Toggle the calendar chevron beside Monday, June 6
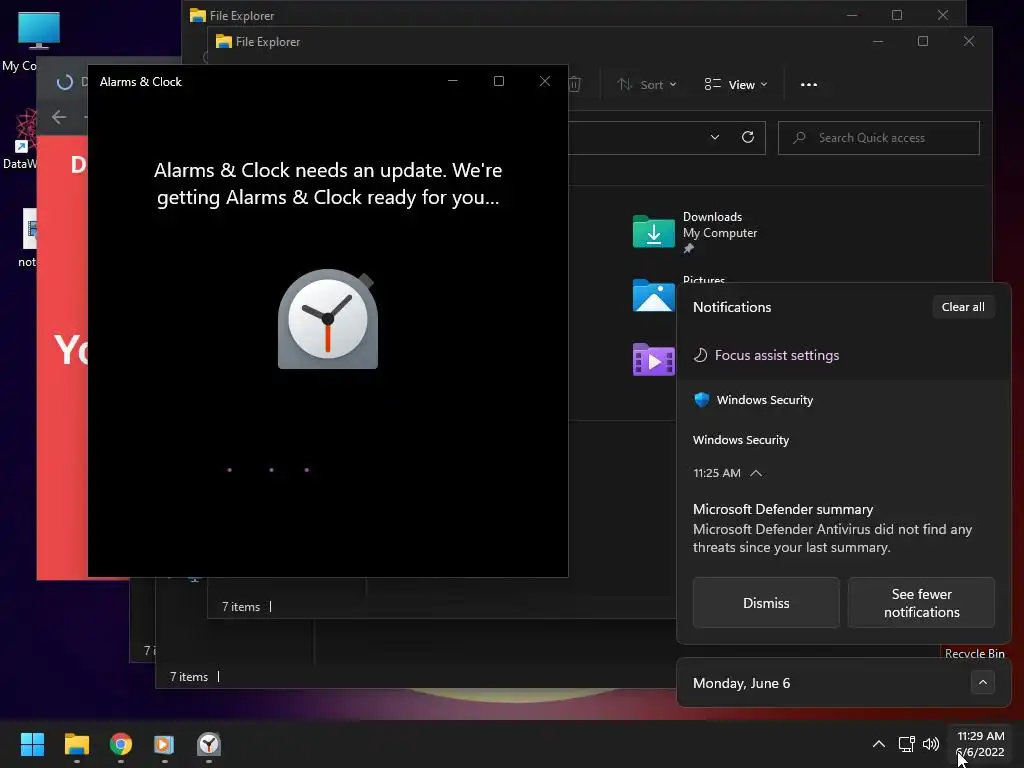Viewport: 1024px width, 768px height. (x=982, y=683)
